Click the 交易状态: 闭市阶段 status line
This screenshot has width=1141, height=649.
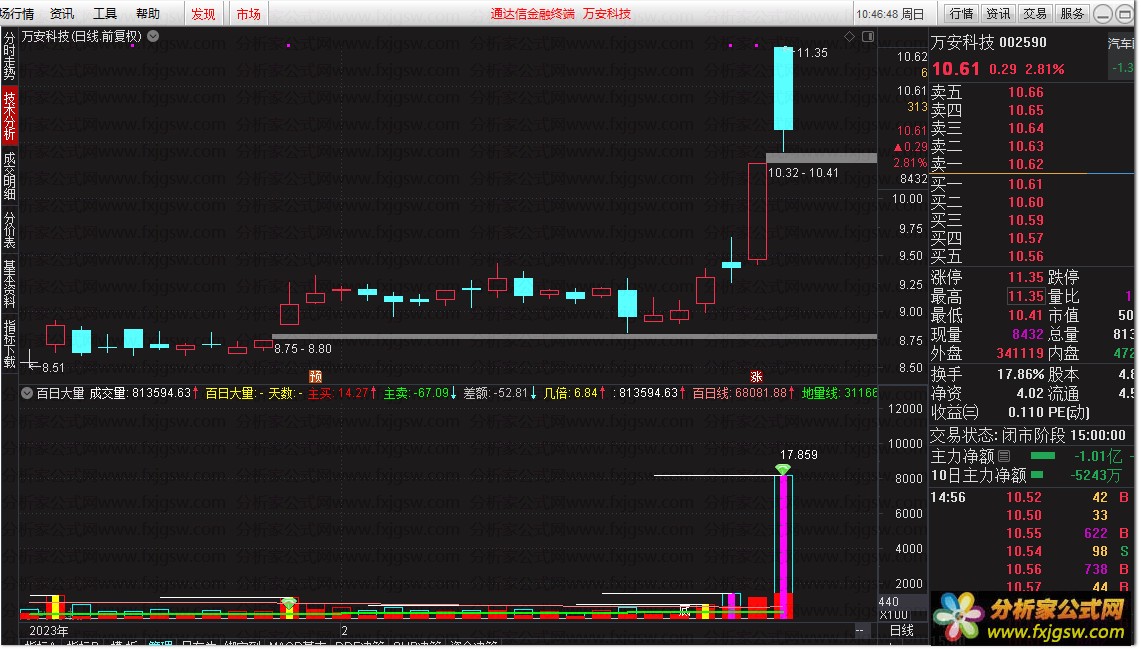pyautogui.click(x=1027, y=435)
